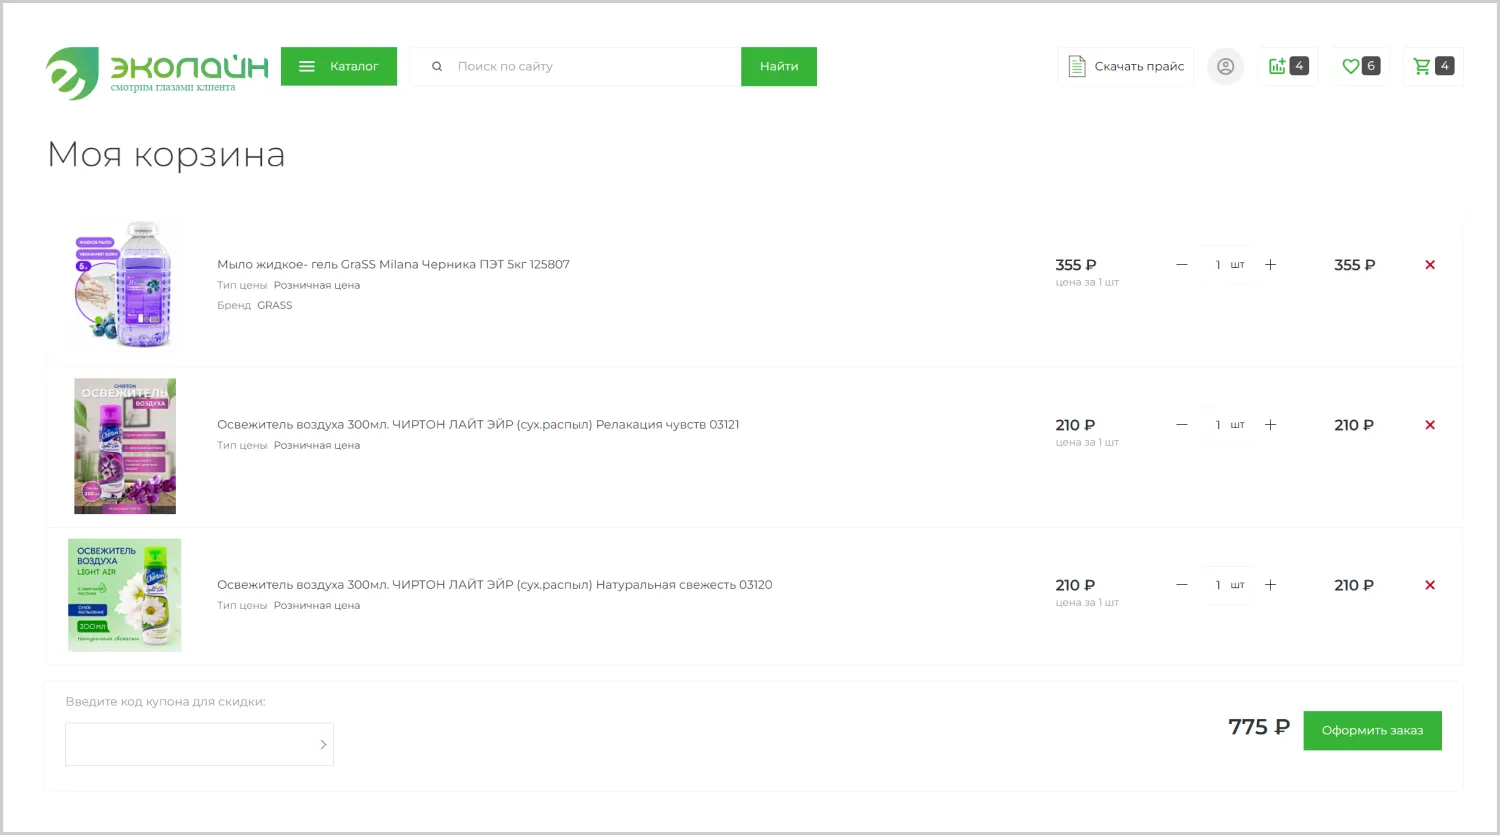Remove Натуральная свежесть freshener from cart
1500x835 pixels.
tap(1430, 585)
